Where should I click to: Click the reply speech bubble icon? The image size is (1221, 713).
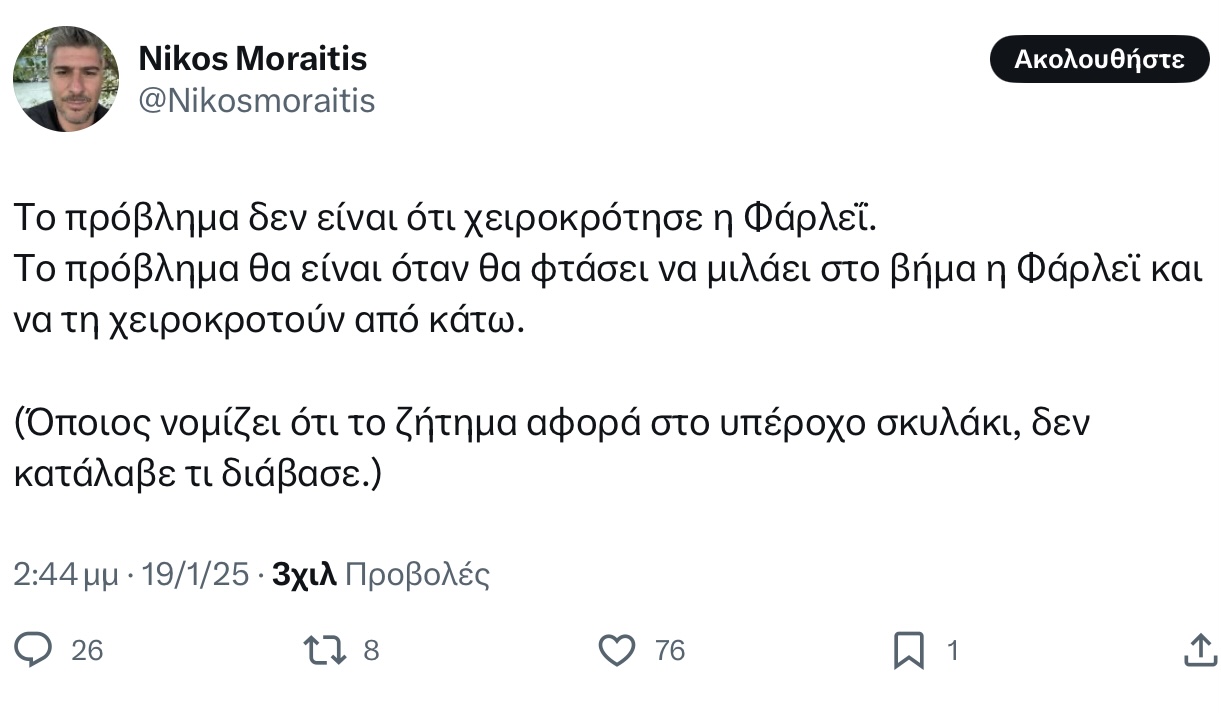(x=34, y=651)
